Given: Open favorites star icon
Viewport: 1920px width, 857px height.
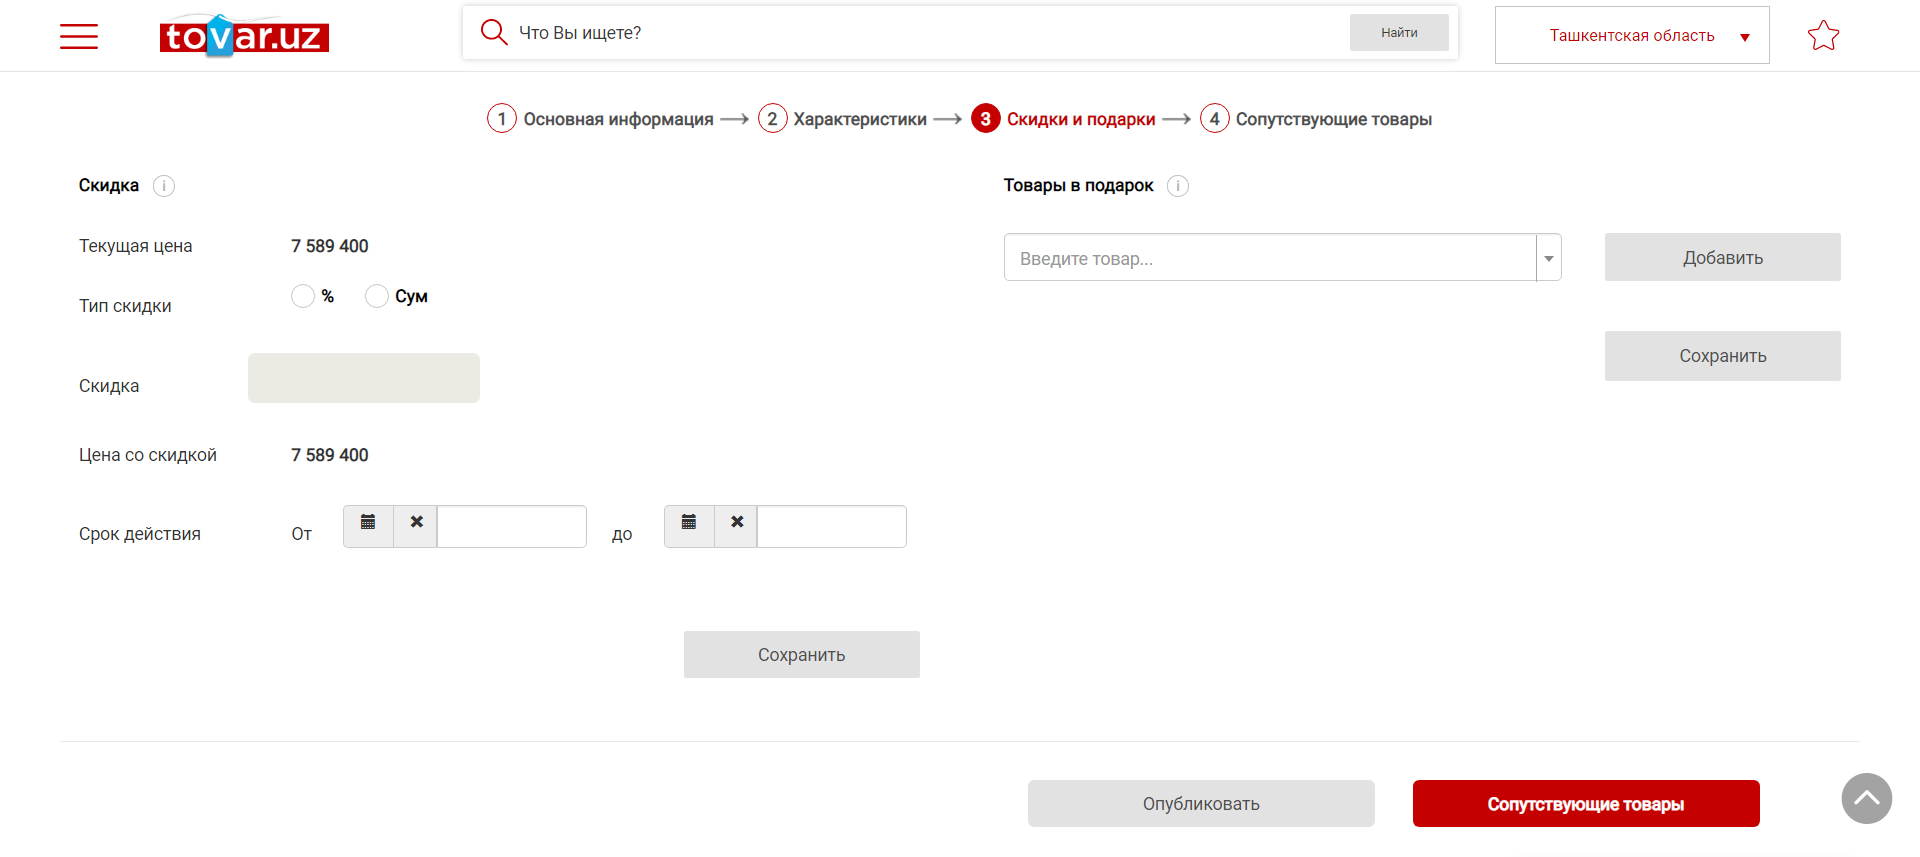Looking at the screenshot, I should 1823,36.
